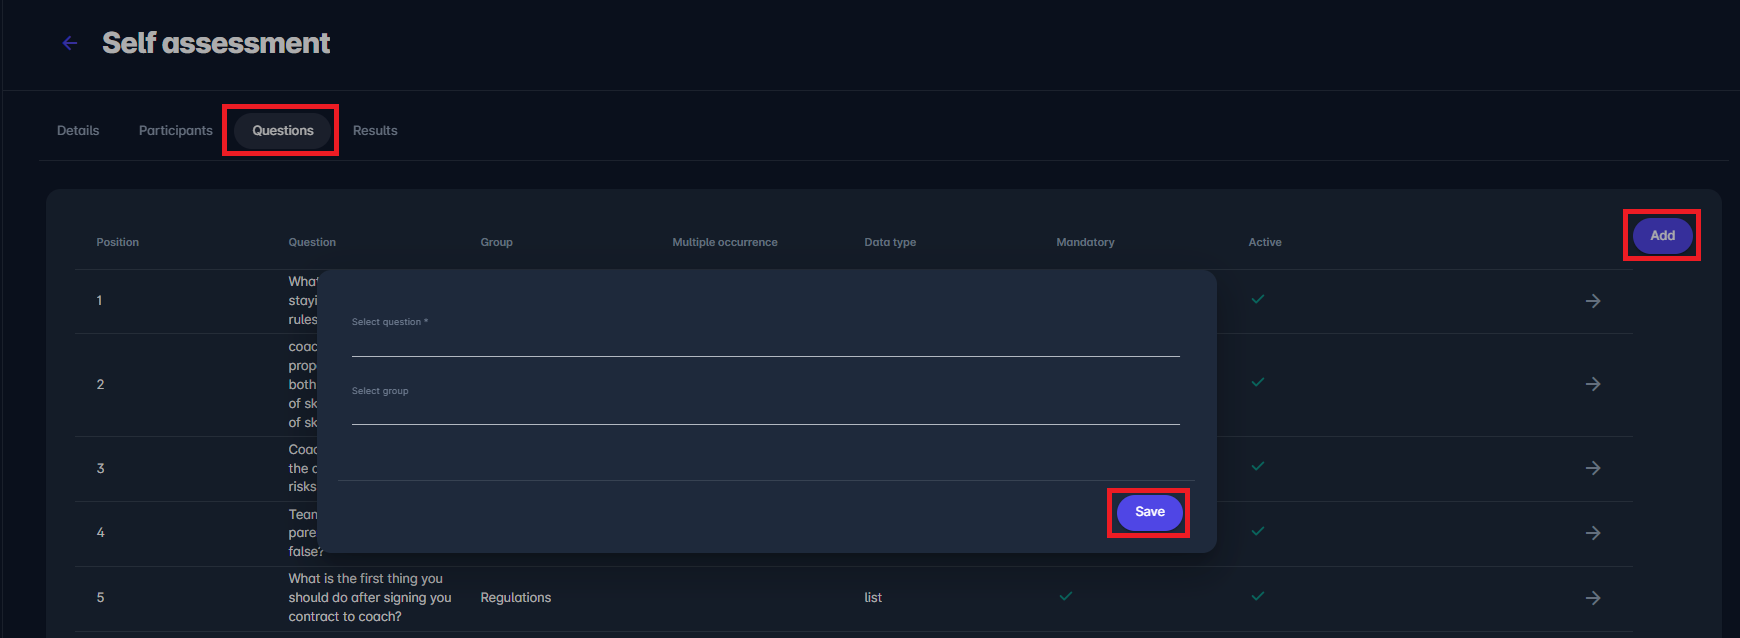Toggle Active checkmark in row 5
The width and height of the screenshot is (1740, 638).
tap(1258, 596)
